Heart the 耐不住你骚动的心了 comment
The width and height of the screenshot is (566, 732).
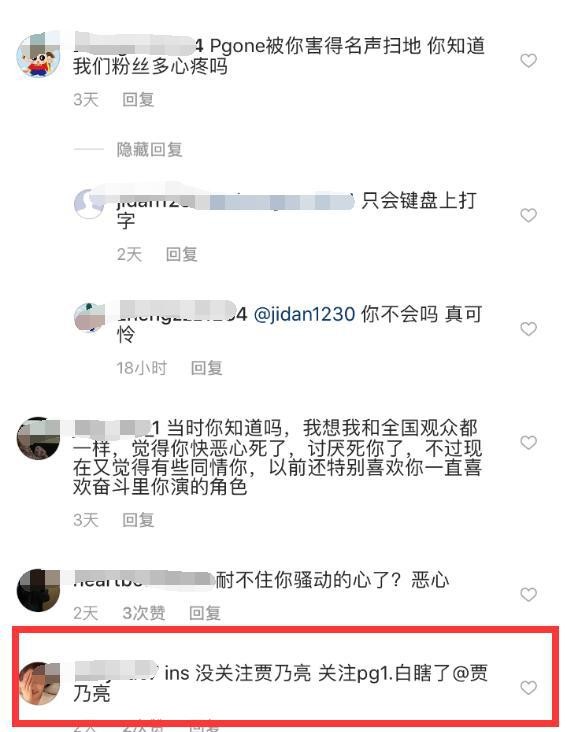tap(528, 594)
